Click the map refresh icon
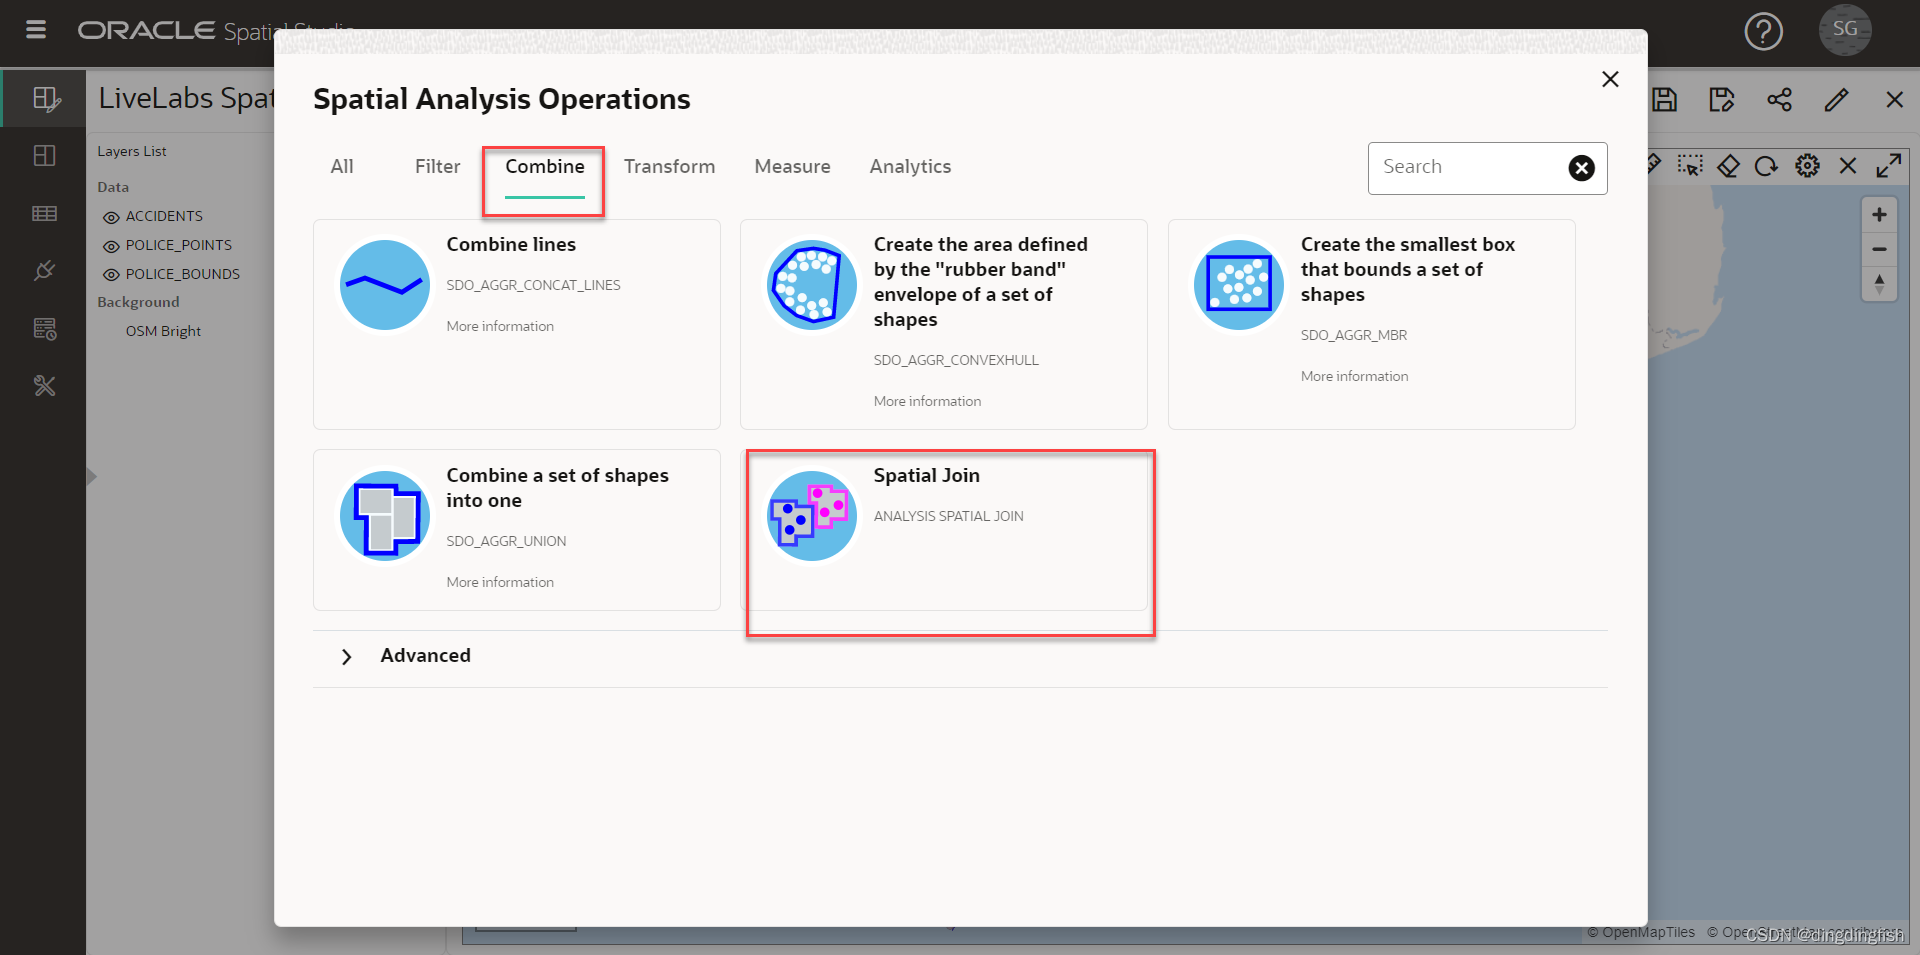 point(1767,165)
